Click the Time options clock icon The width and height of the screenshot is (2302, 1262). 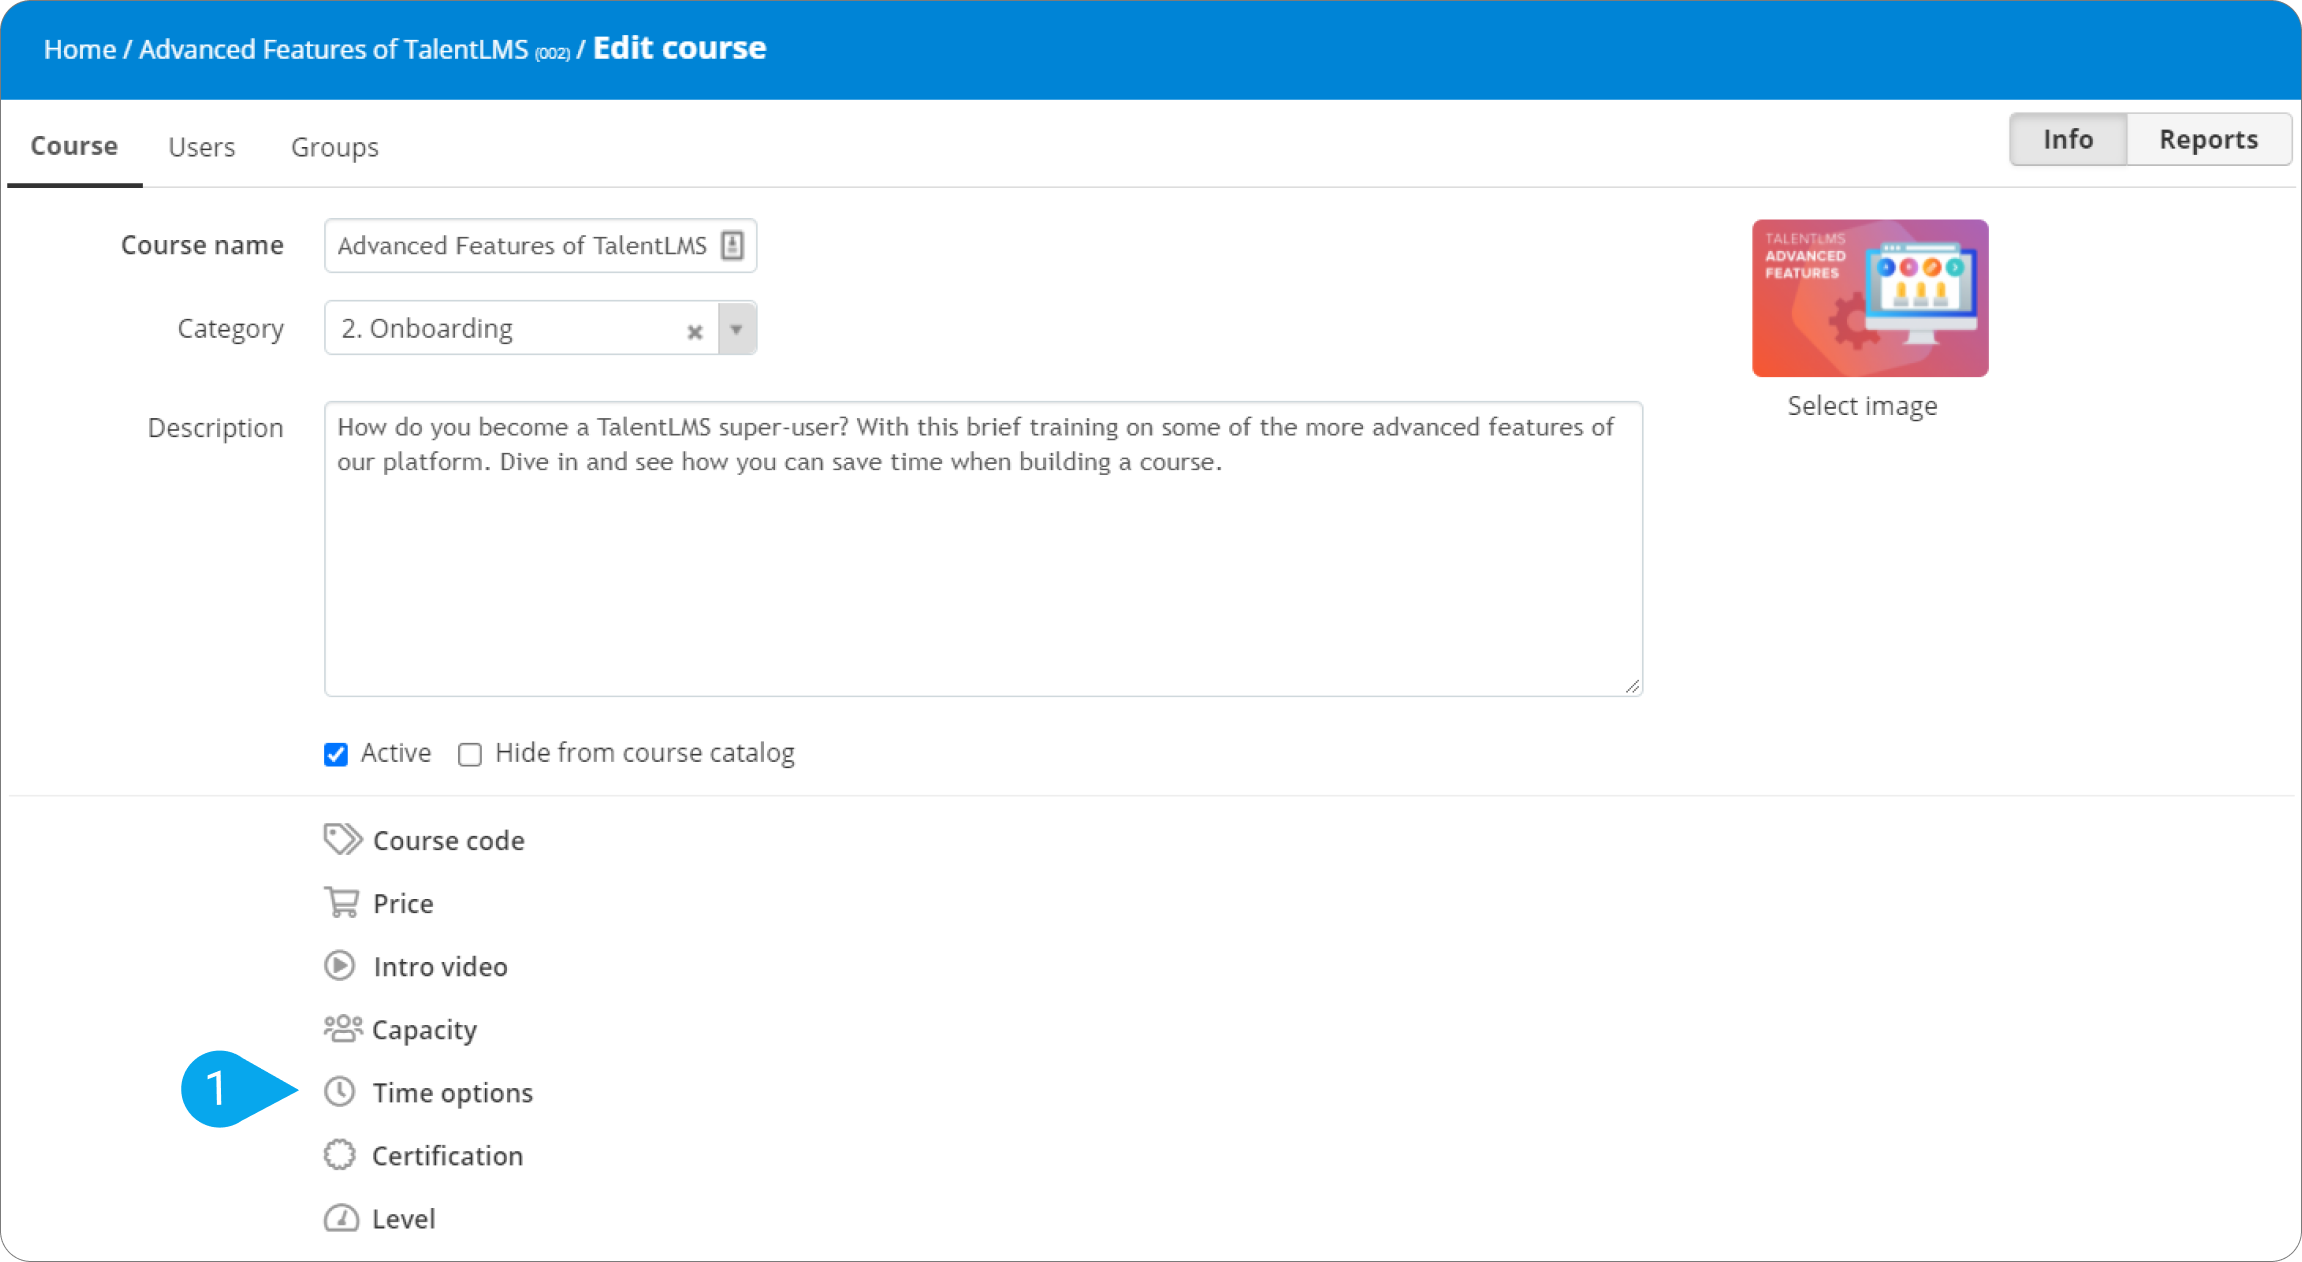pos(340,1092)
